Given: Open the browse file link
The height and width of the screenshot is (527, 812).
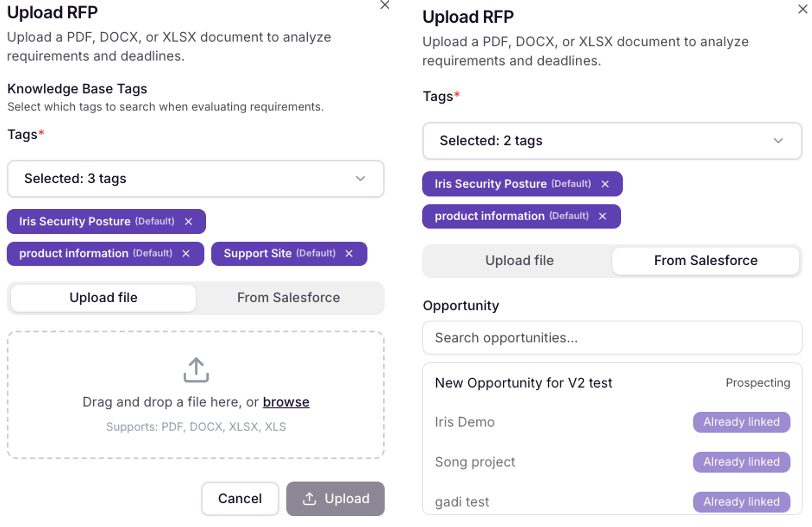Looking at the screenshot, I should [286, 402].
